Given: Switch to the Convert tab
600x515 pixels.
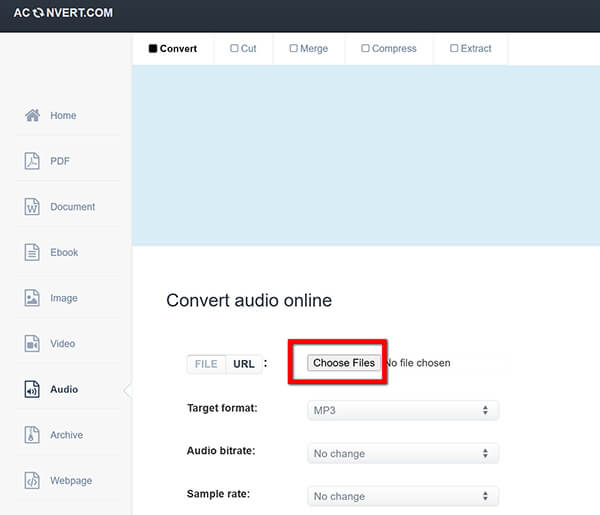Looking at the screenshot, I should point(173,49).
